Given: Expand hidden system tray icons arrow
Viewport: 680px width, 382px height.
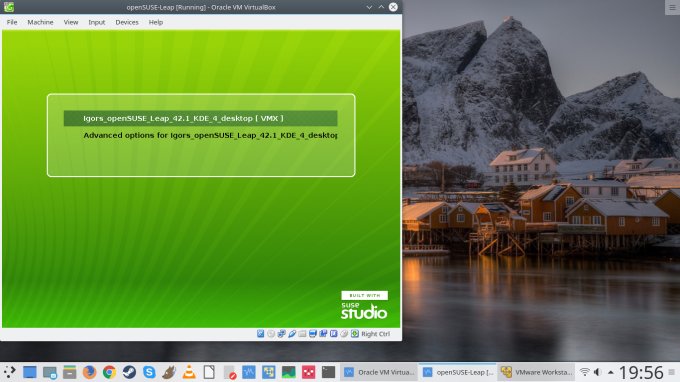Looking at the screenshot, I should (x=611, y=372).
